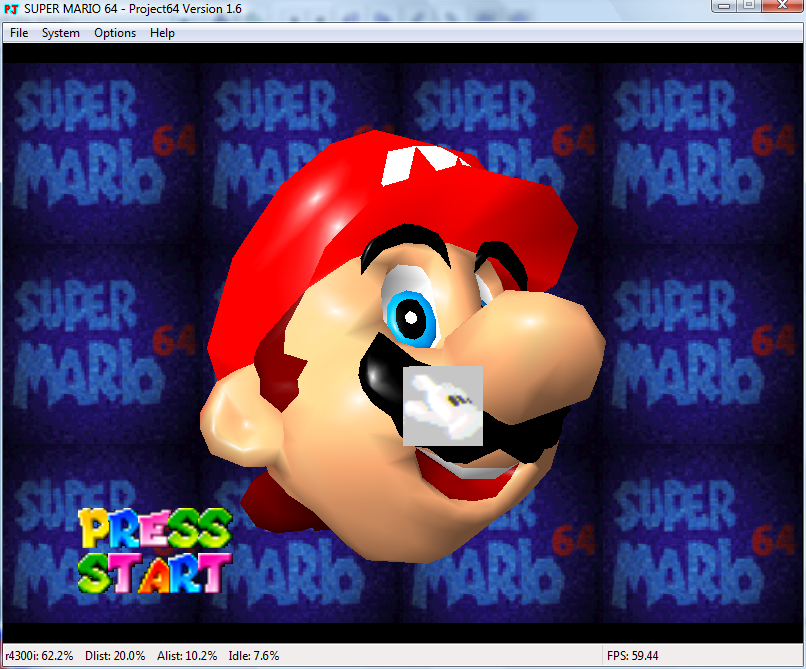The width and height of the screenshot is (806, 669).
Task: Maximize the Project64 window
Action: click(749, 6)
